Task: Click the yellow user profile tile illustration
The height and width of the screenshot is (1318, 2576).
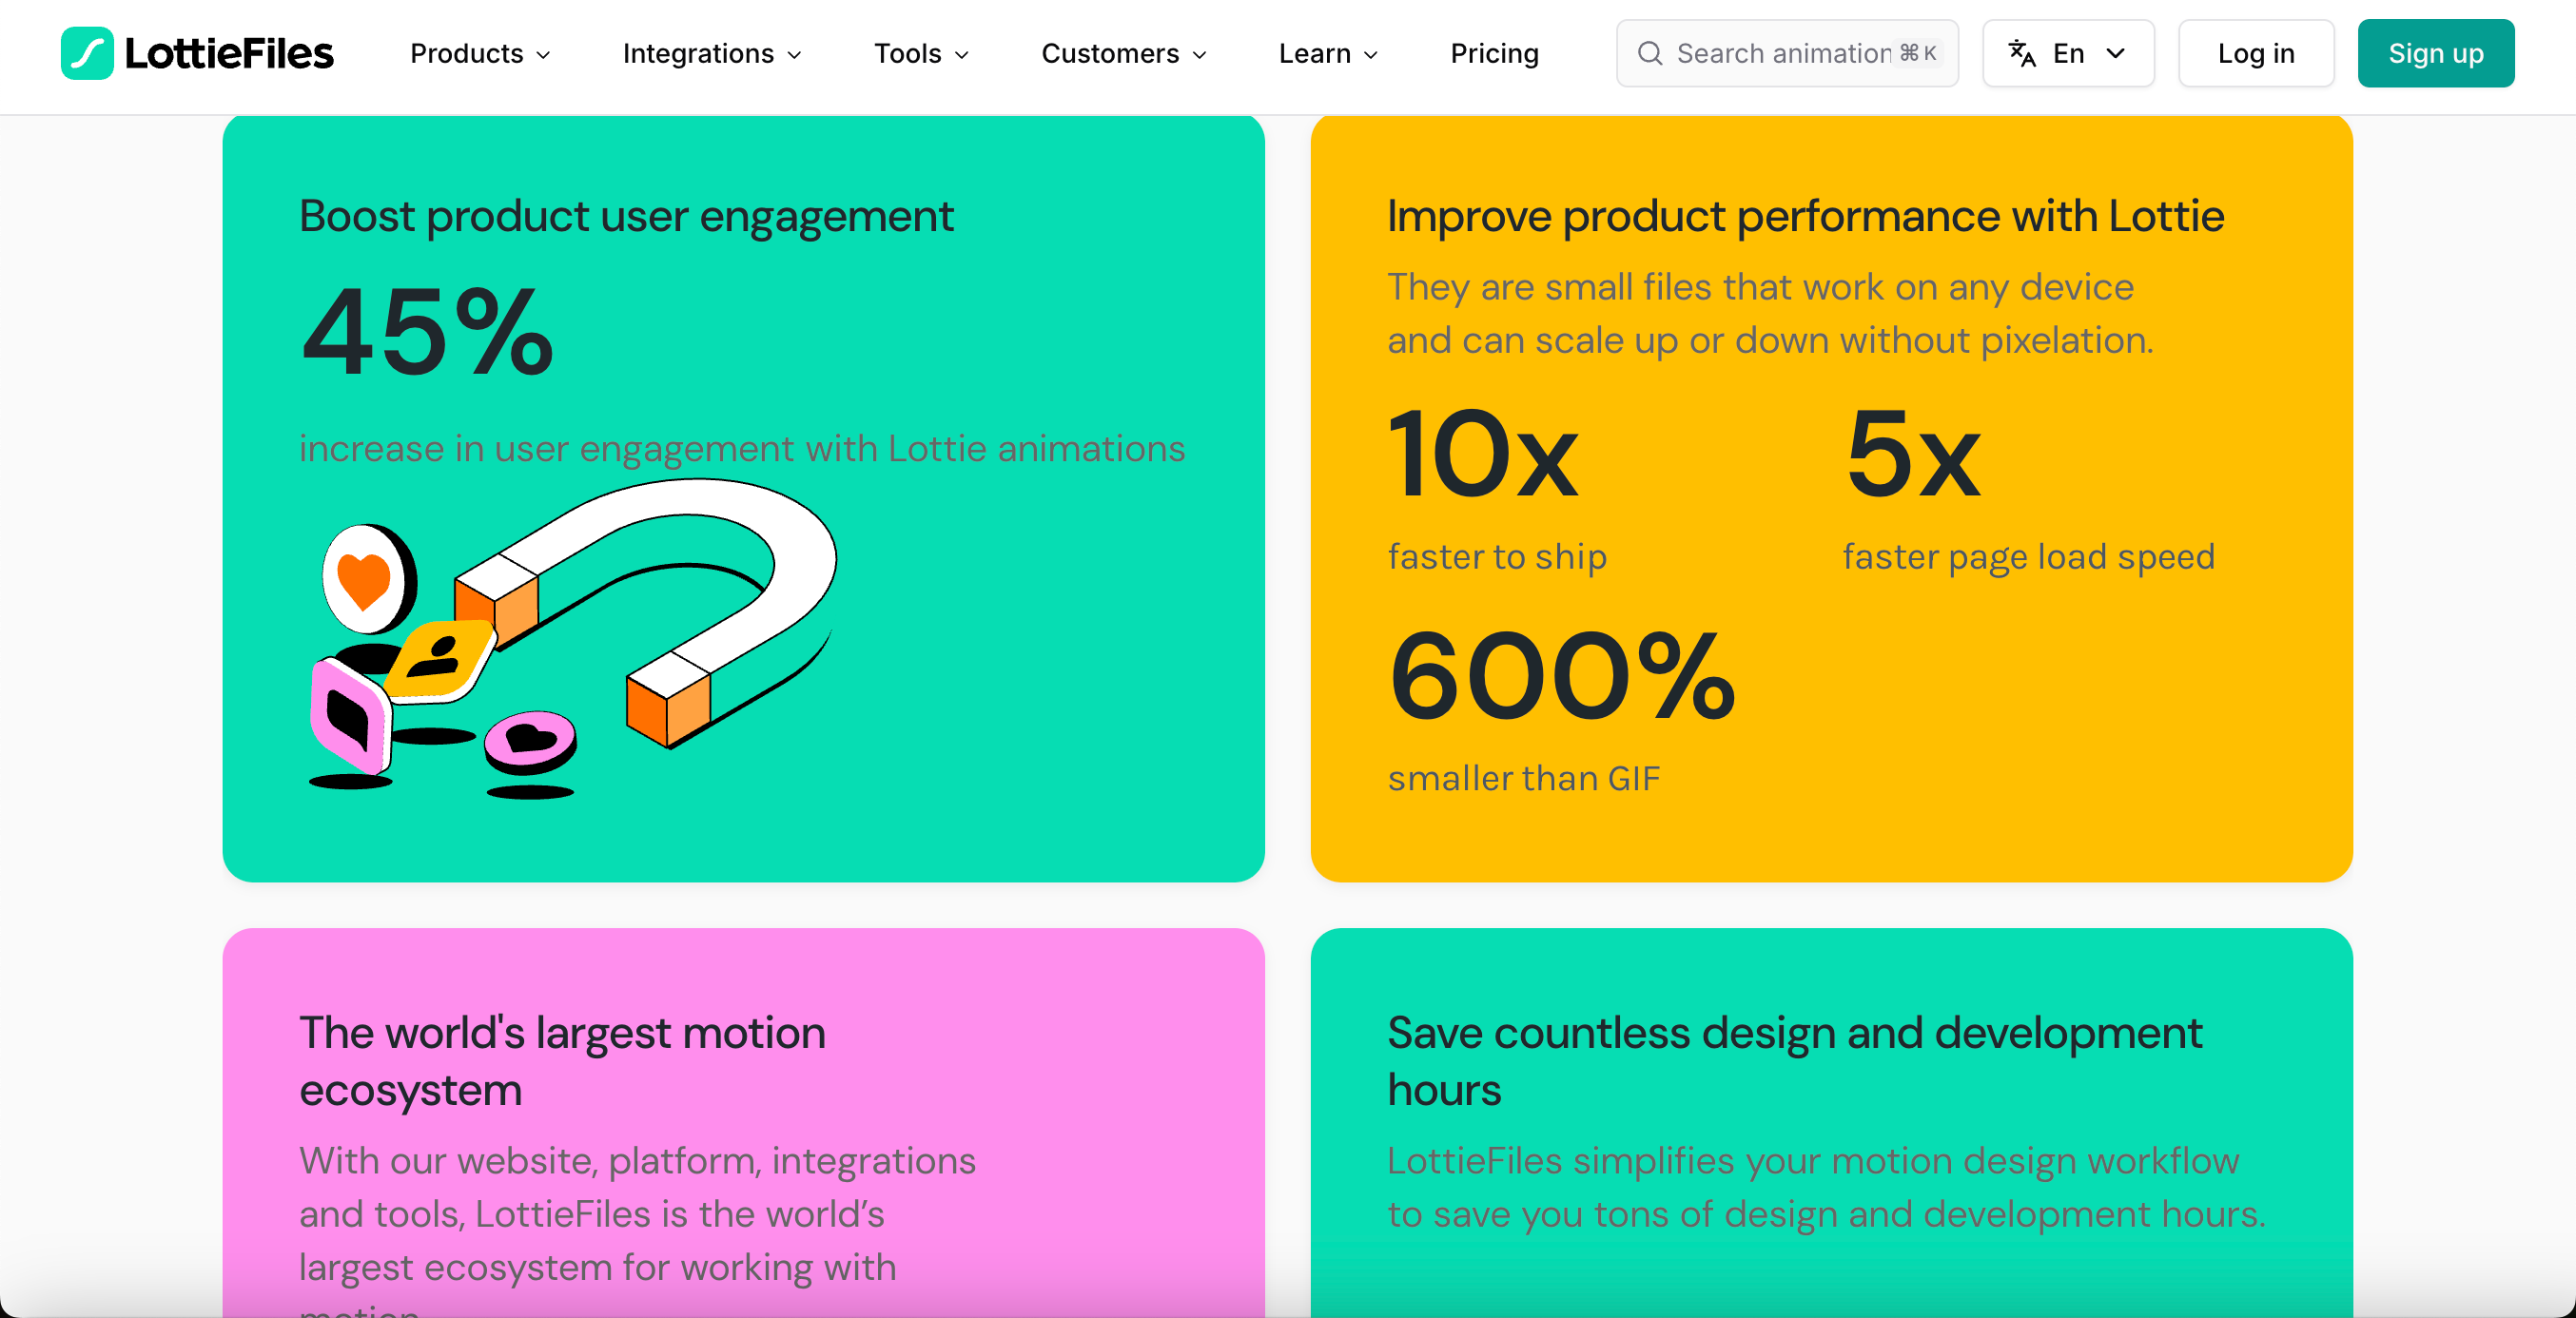Action: click(x=442, y=658)
